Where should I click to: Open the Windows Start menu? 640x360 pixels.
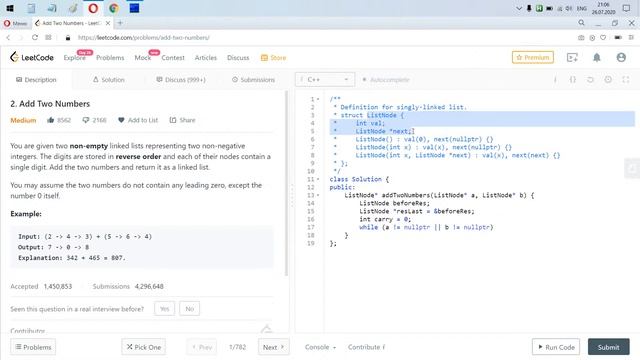click(x=10, y=8)
